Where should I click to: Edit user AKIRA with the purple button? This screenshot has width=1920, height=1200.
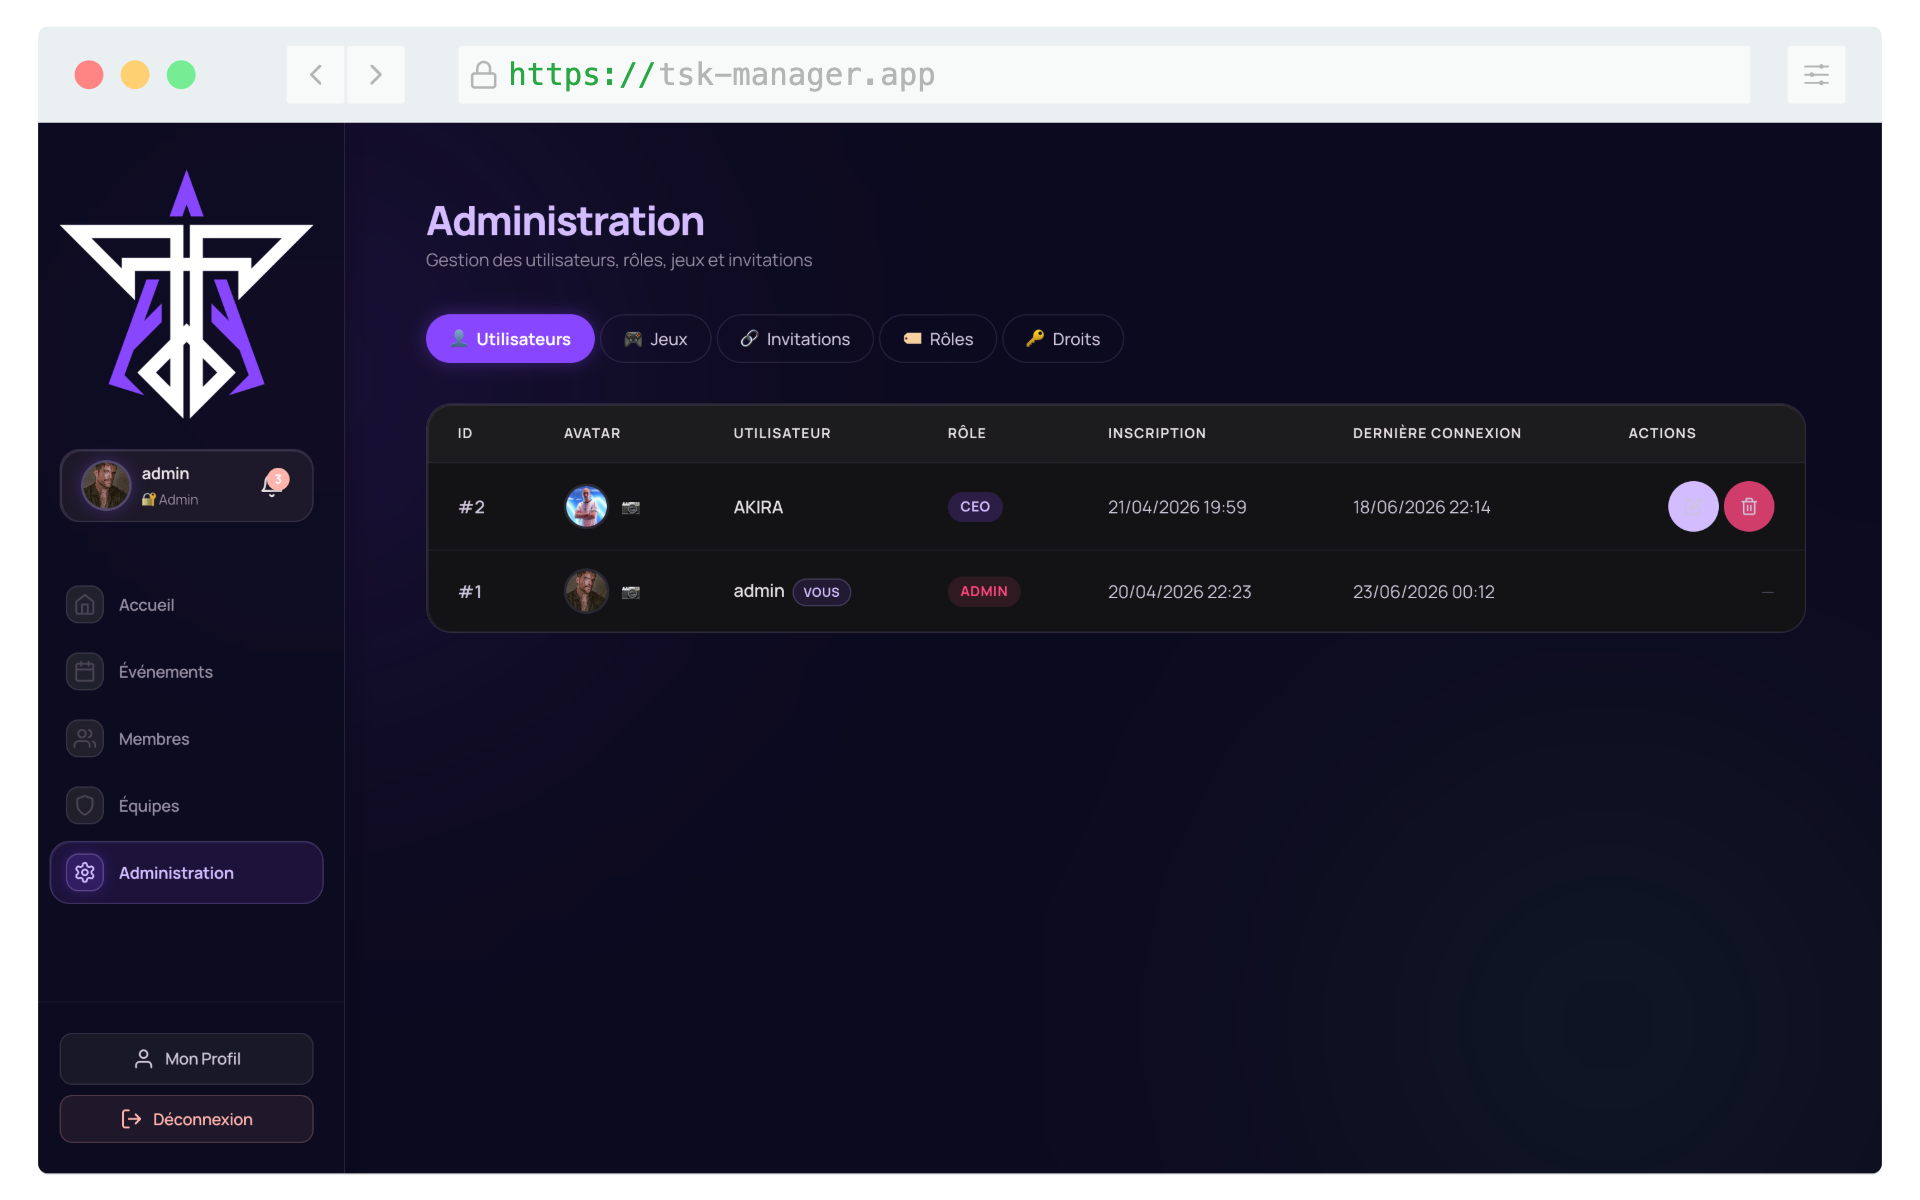coord(1693,507)
